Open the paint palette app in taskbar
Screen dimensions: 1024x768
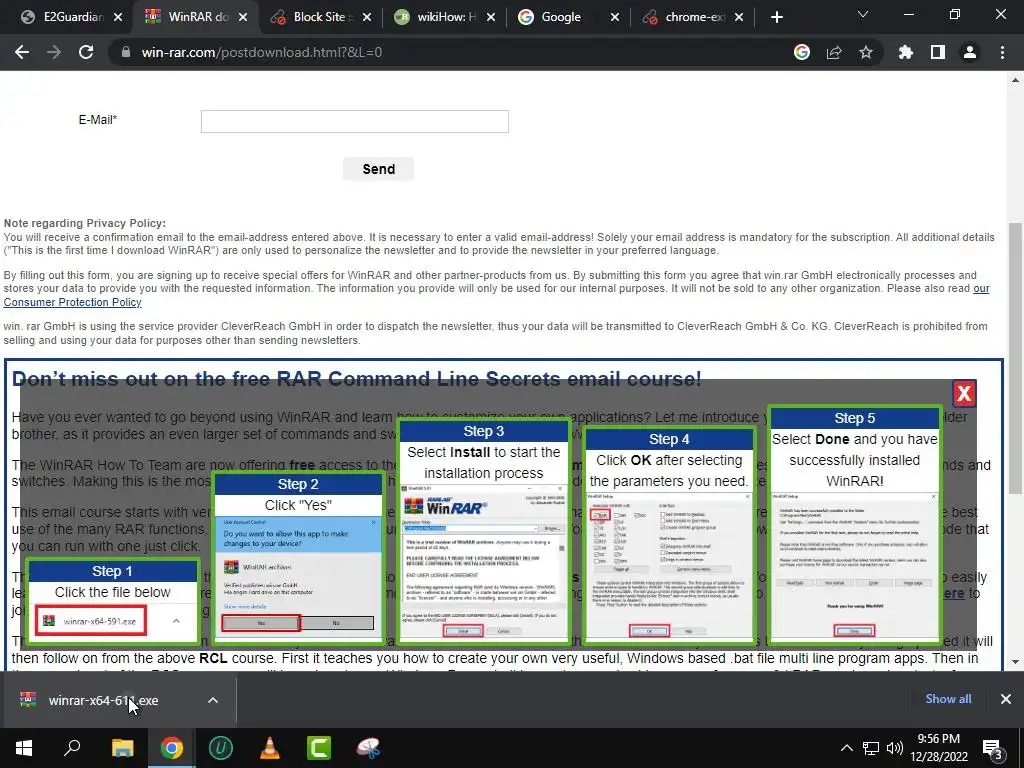tap(368, 748)
